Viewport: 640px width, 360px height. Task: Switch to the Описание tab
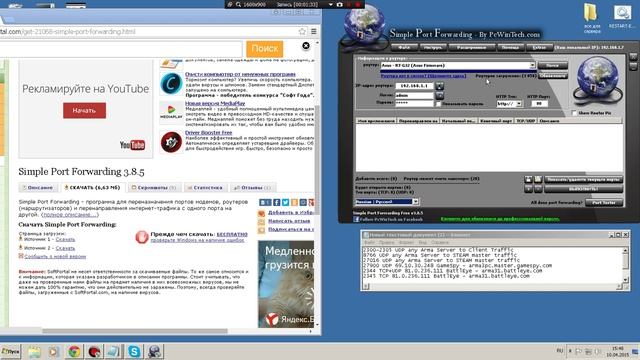click(x=38, y=188)
